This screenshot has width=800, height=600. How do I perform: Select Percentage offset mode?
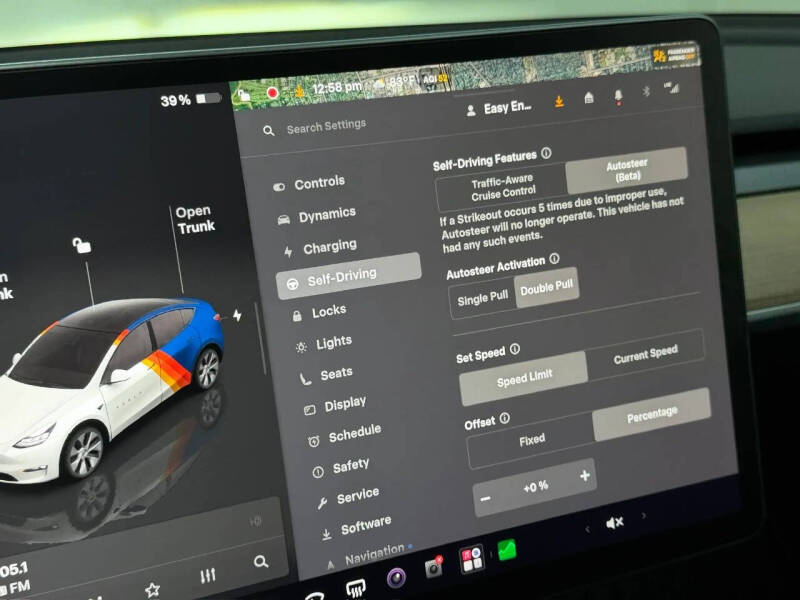pos(652,414)
